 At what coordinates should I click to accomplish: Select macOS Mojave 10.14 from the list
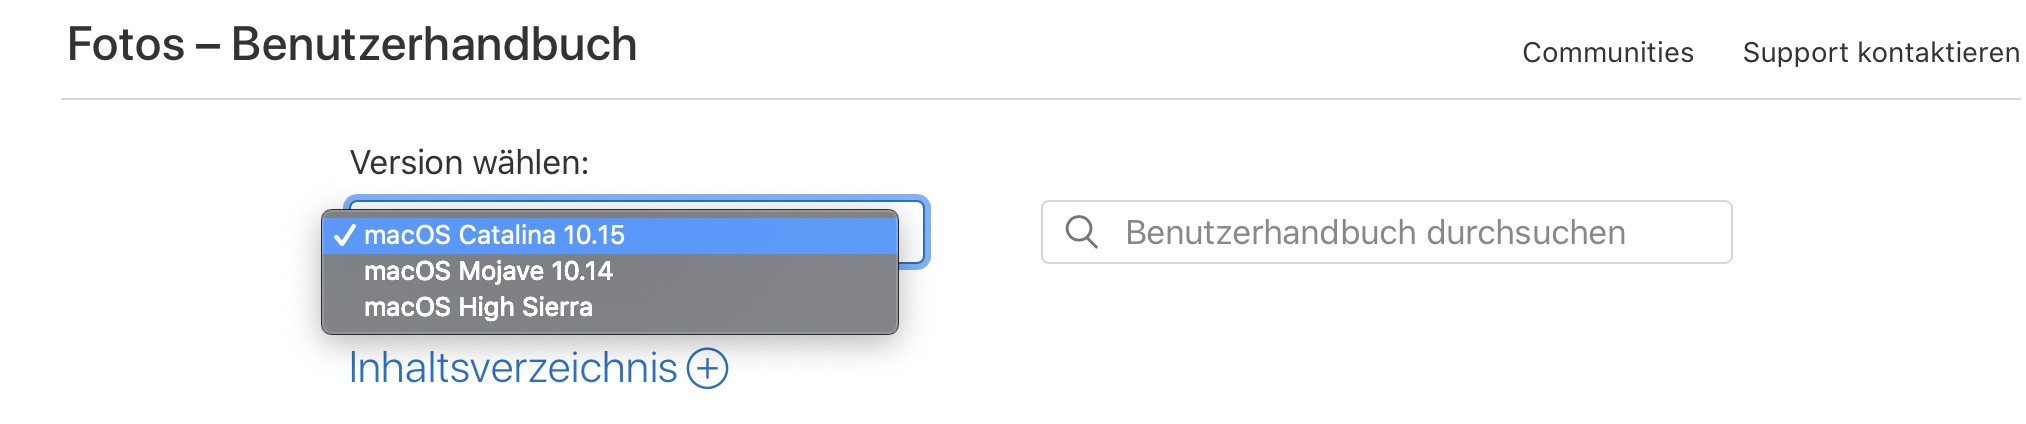pos(488,271)
